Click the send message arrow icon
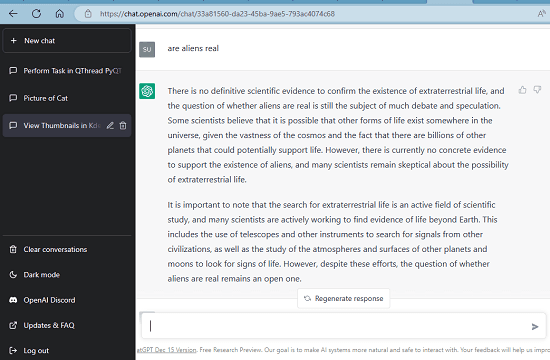This screenshot has height=360, width=550. click(x=535, y=327)
